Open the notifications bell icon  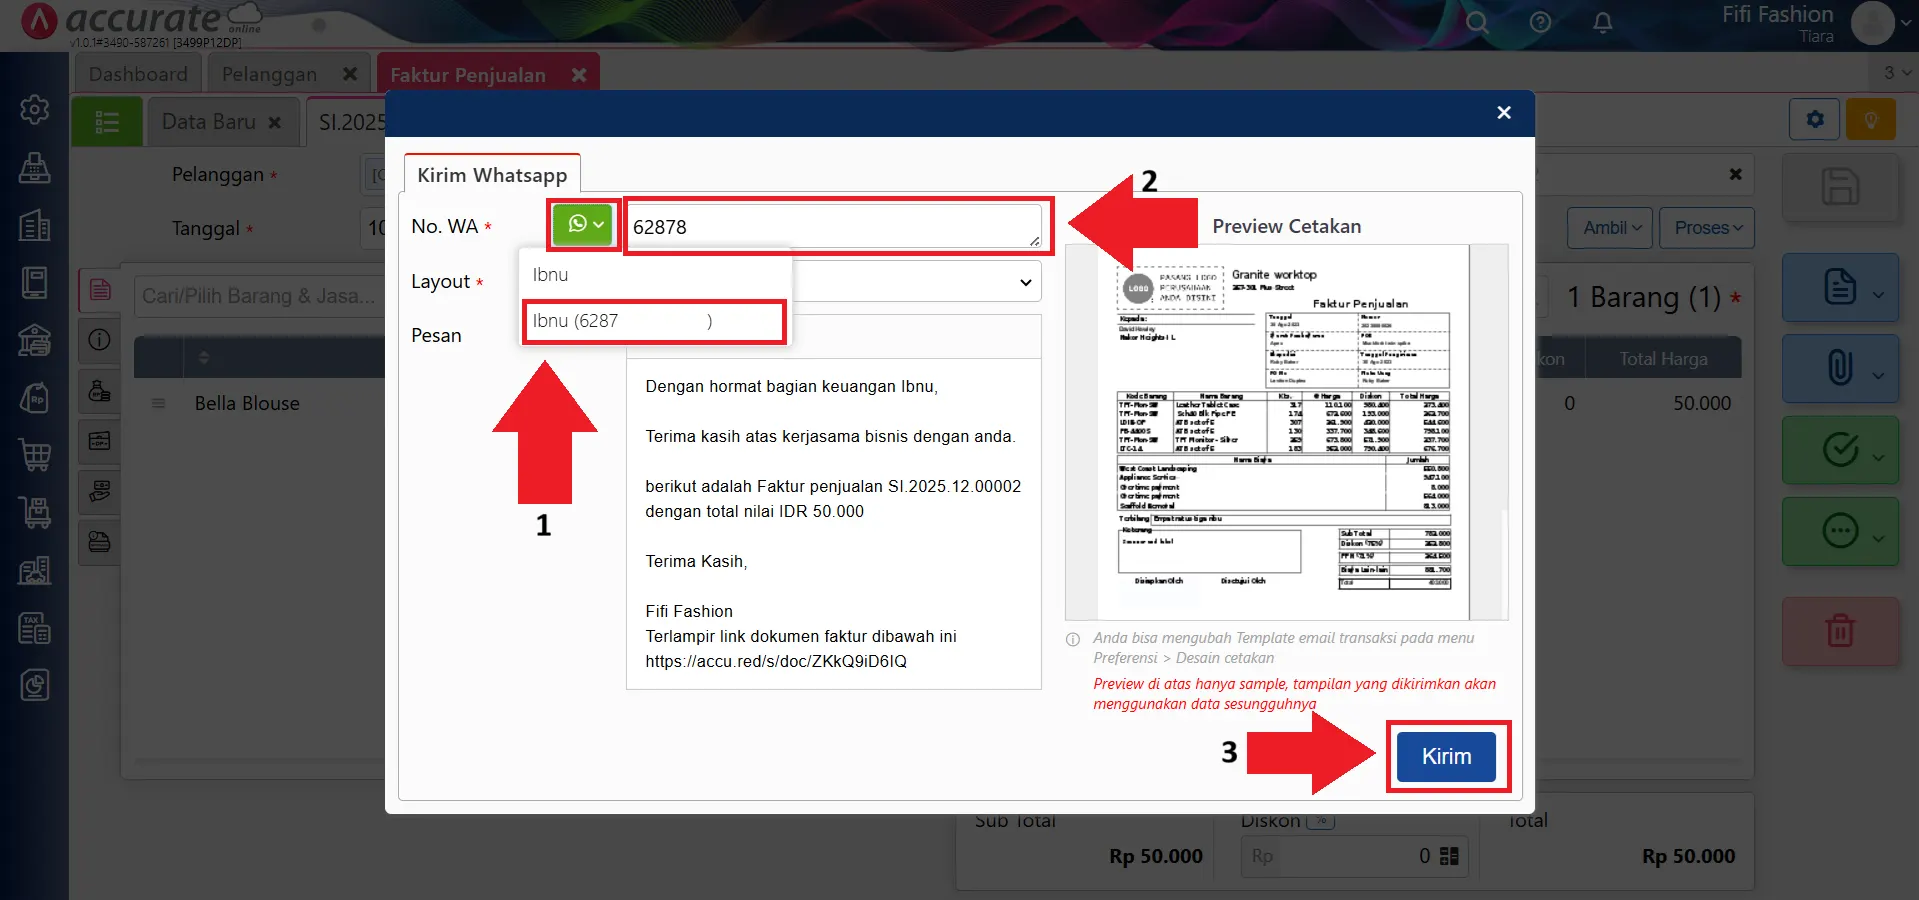[1602, 22]
